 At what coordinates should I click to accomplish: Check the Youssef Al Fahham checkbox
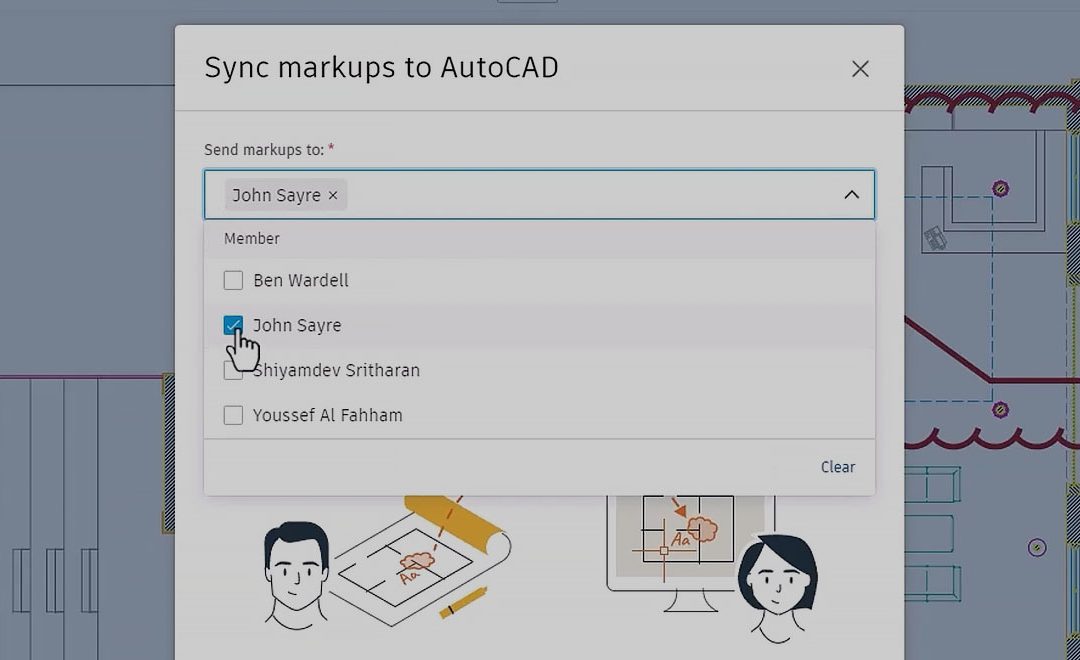pos(233,415)
